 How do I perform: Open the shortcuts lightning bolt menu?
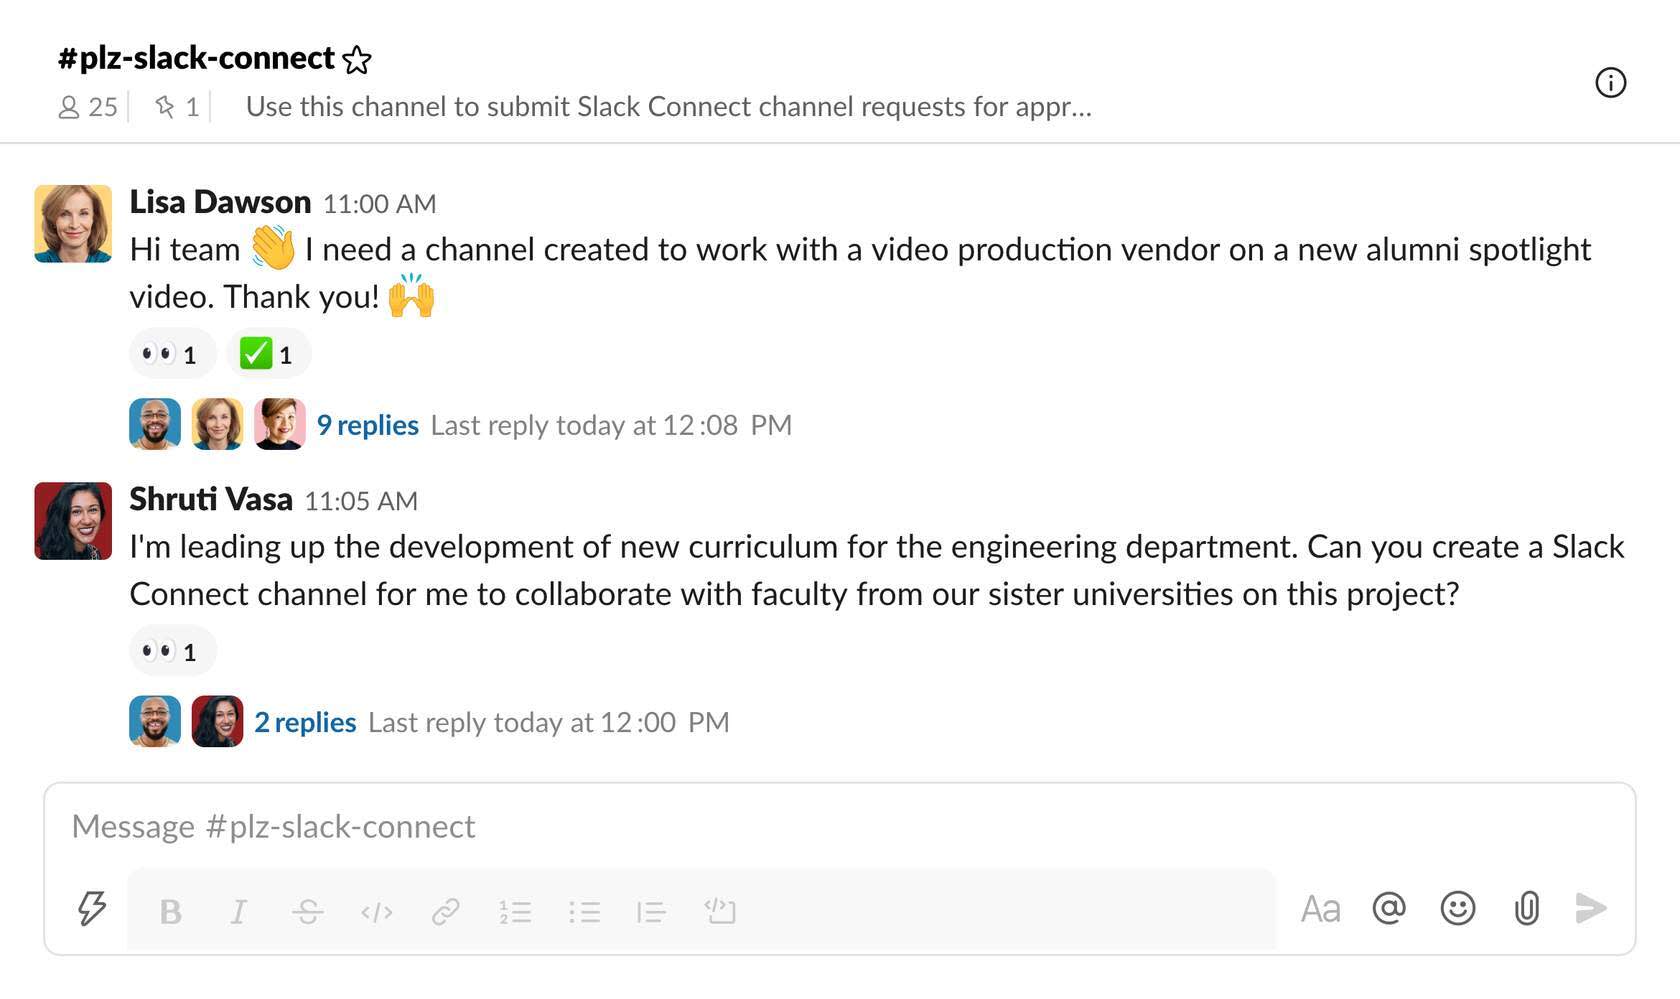point(92,908)
